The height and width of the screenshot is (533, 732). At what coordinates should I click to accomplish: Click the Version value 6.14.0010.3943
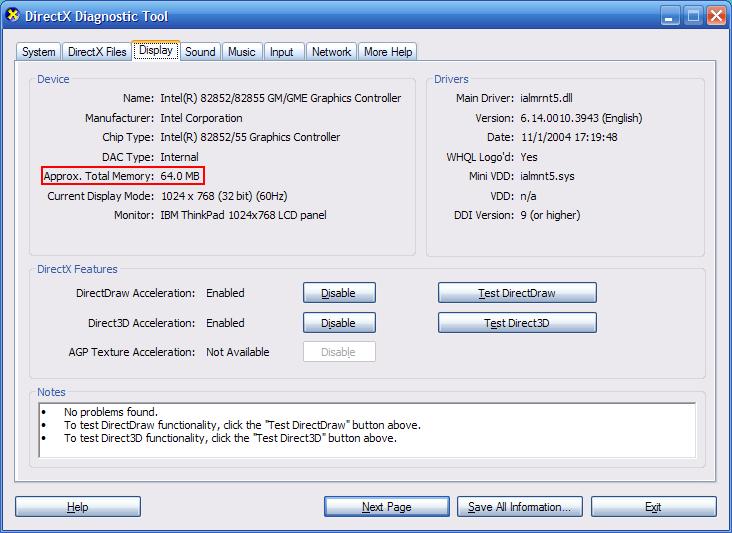581,118
